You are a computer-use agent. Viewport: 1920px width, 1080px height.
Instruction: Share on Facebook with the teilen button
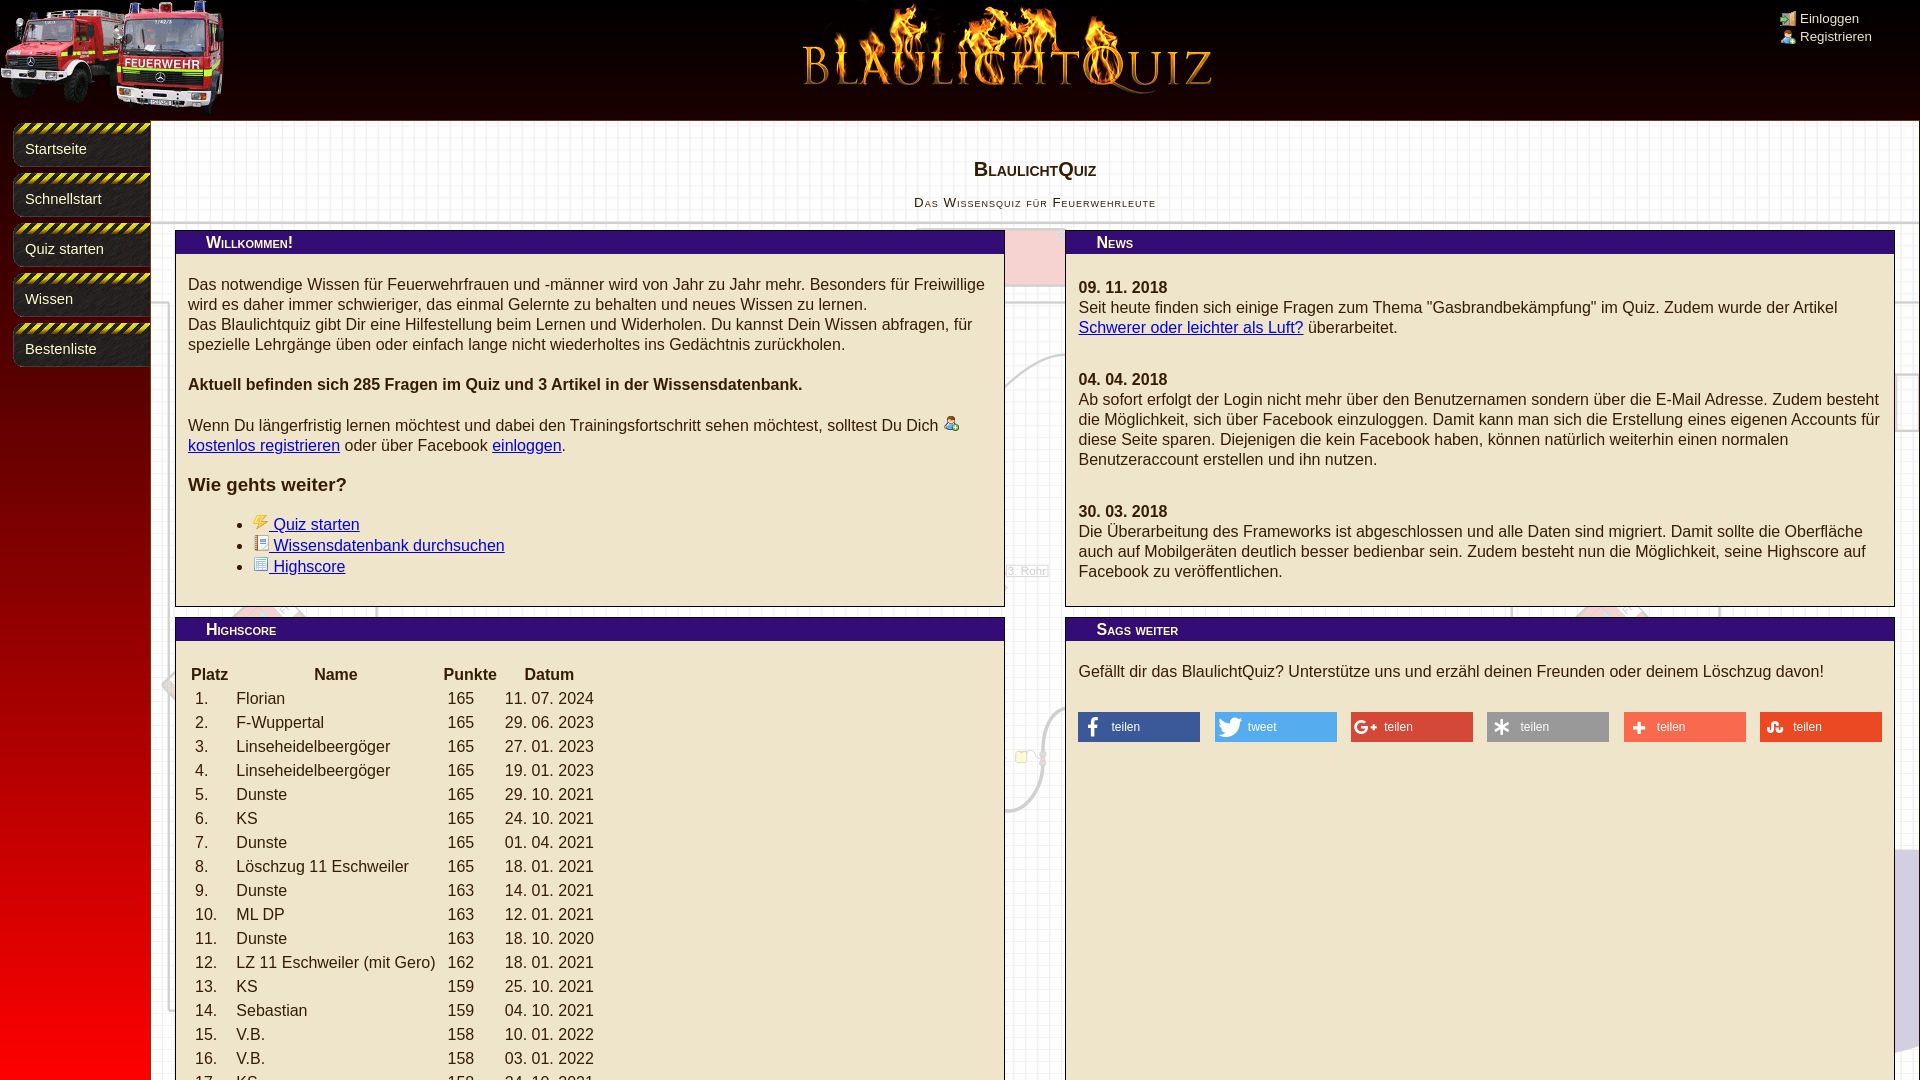coord(1139,727)
